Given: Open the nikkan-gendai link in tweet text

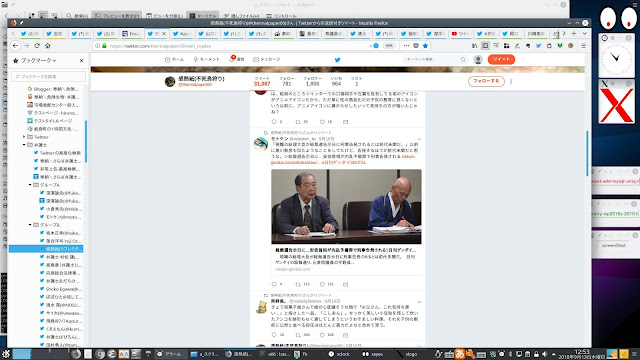Looking at the screenshot, I should (x=342, y=159).
